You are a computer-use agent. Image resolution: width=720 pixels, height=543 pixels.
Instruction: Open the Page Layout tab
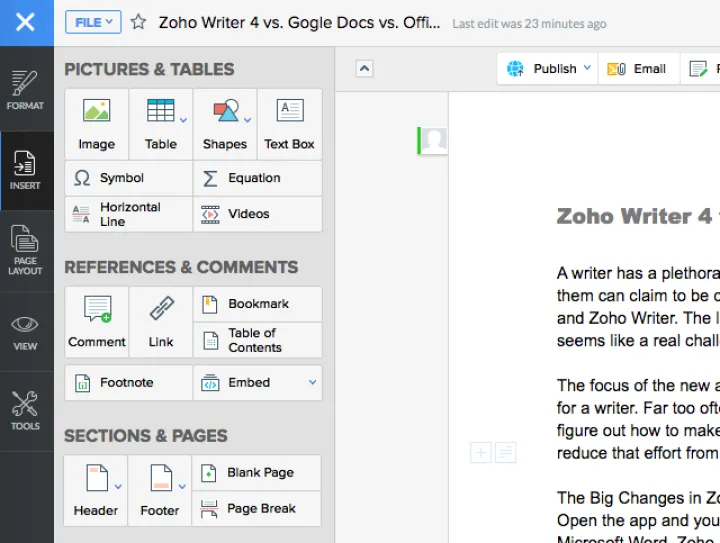tap(26, 251)
